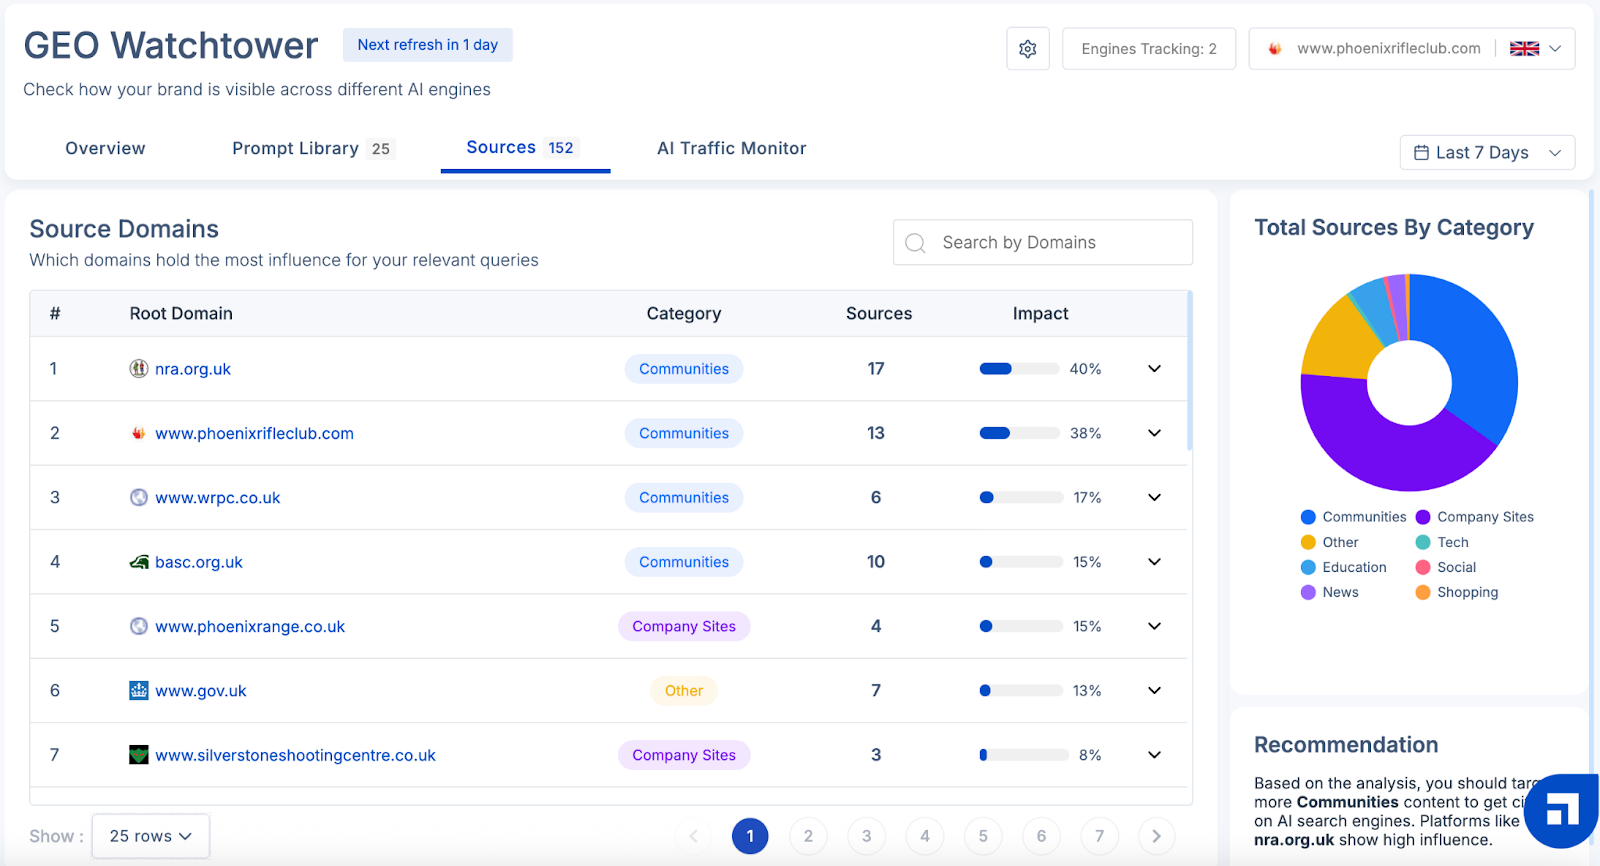1600x866 pixels.
Task: Open the basc.org.uk link
Action: 199,562
